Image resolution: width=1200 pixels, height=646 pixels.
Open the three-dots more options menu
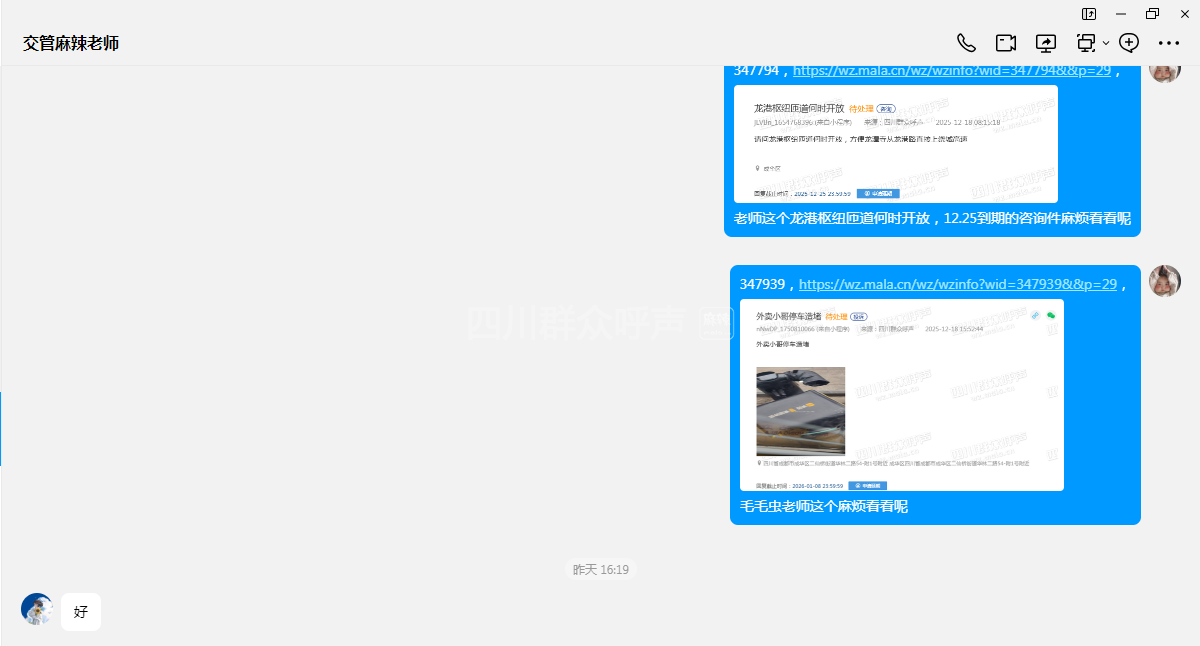[1169, 43]
